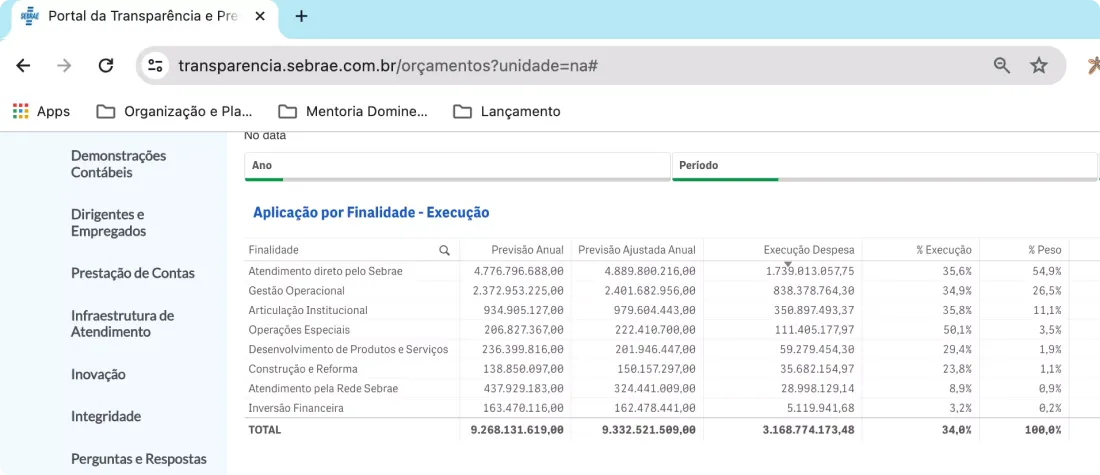This screenshot has height=475, width=1100.
Task: Go to Dirigentes e Empregados in sidebar
Action: tap(109, 222)
